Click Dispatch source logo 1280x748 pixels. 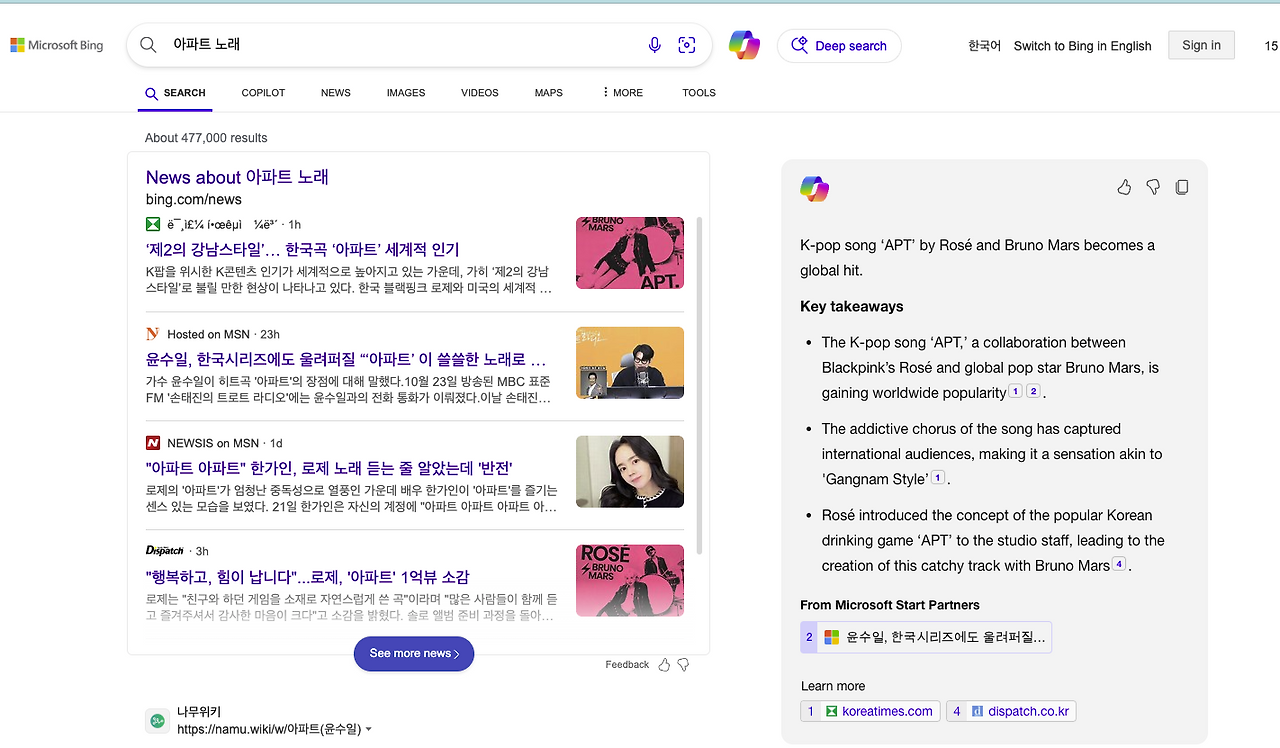tap(165, 551)
